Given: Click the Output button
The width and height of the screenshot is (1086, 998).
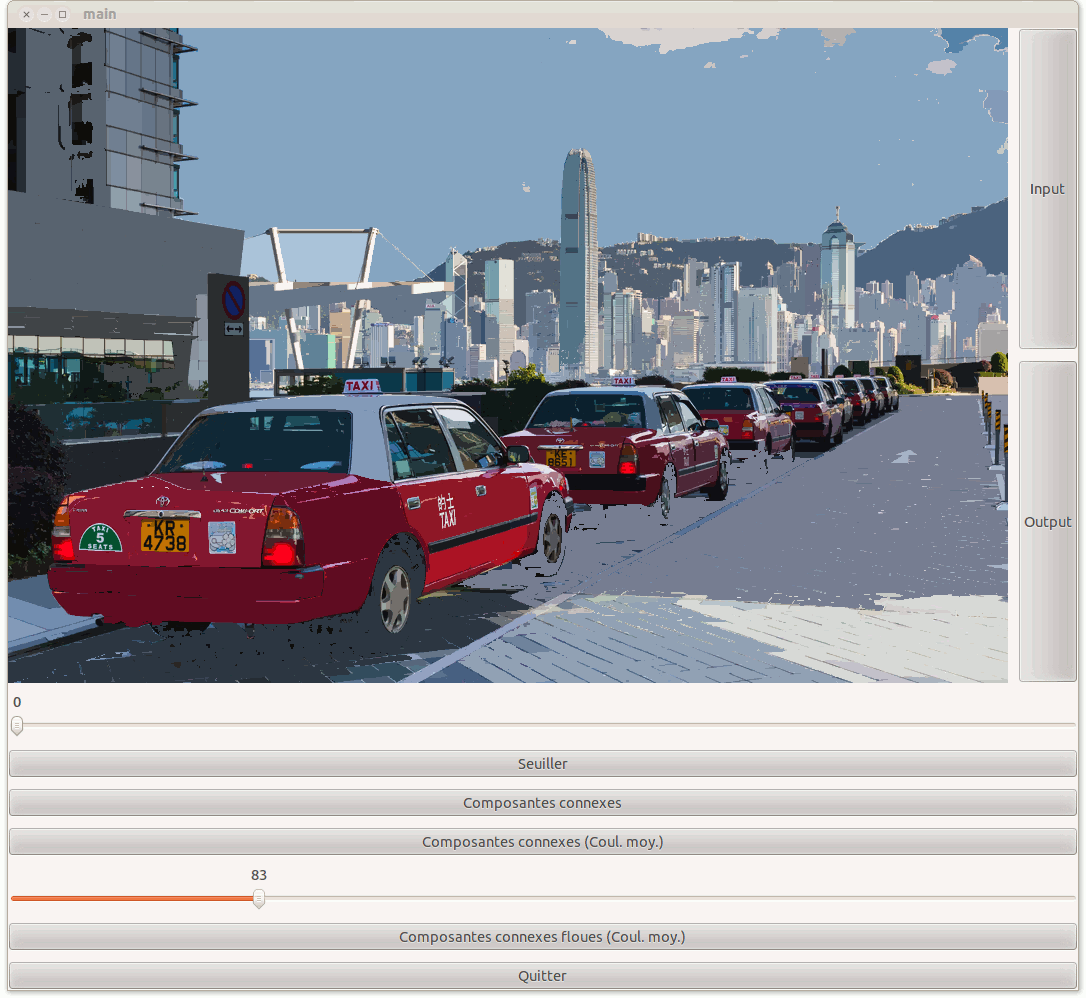Looking at the screenshot, I should [x=1047, y=522].
